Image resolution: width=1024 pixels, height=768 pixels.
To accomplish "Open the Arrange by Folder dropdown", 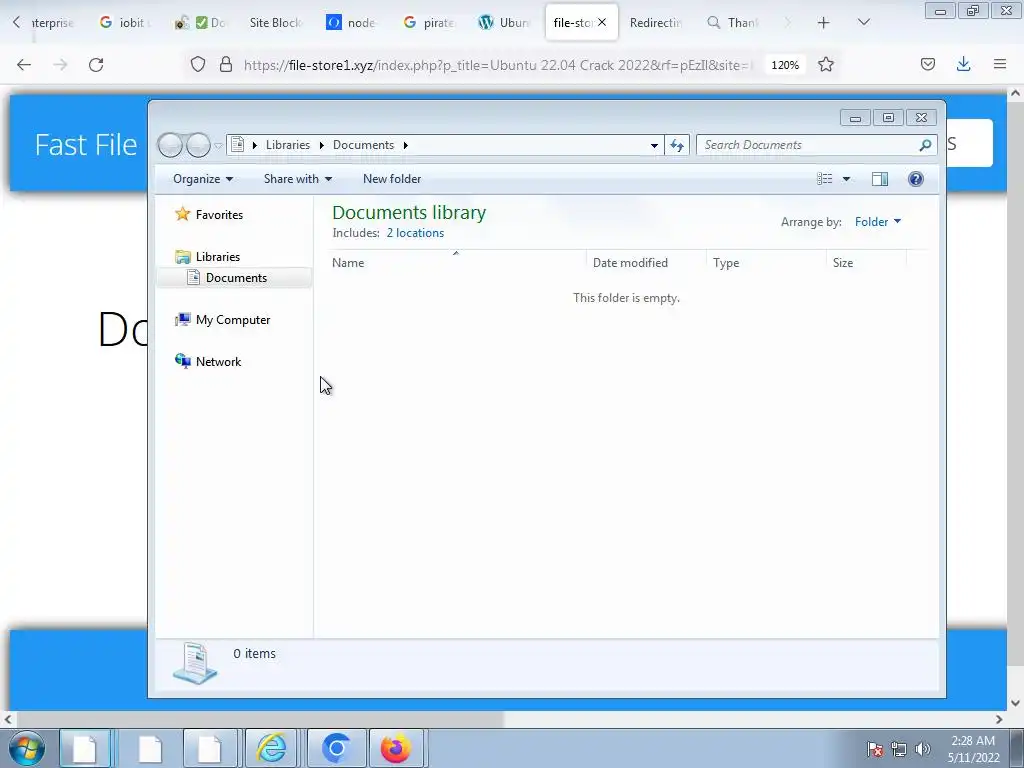I will (x=878, y=222).
